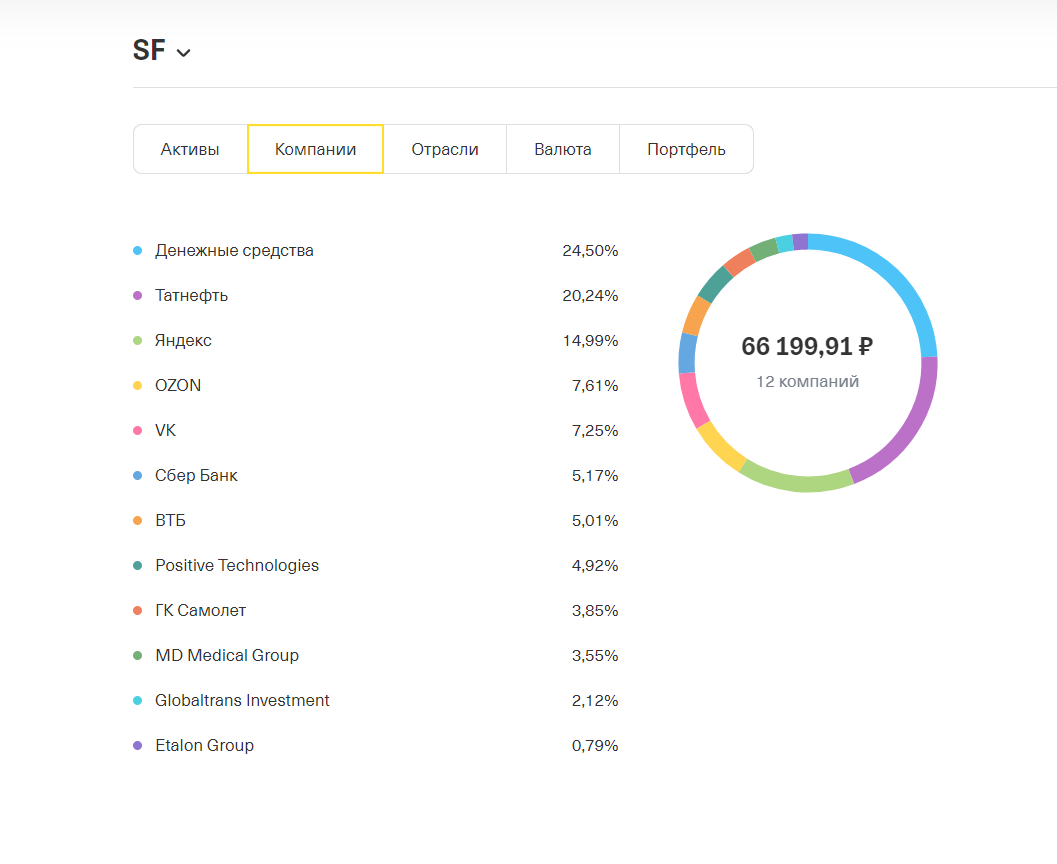1057x864 pixels.
Task: Click the pink dot next to VK
Action: 138,431
